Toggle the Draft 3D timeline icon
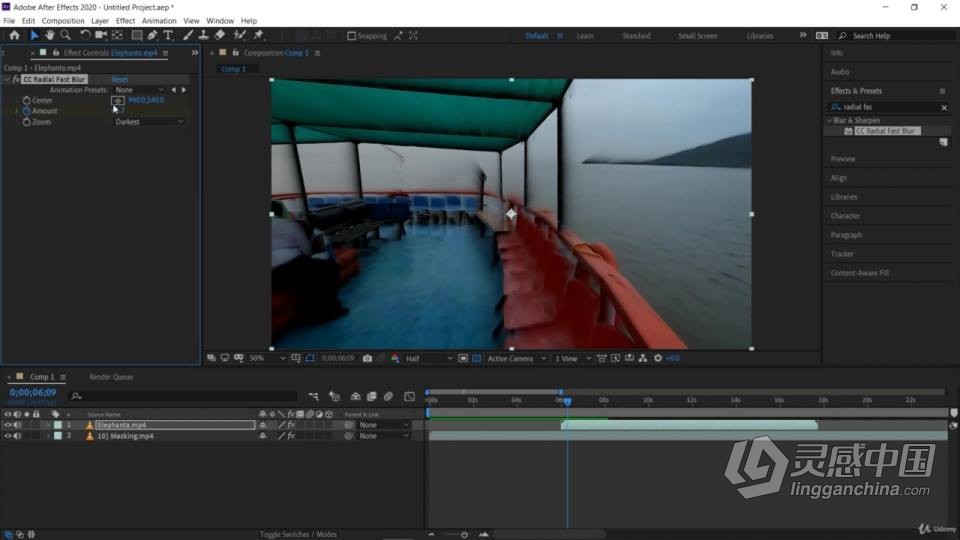This screenshot has width=960, height=540. click(334, 397)
